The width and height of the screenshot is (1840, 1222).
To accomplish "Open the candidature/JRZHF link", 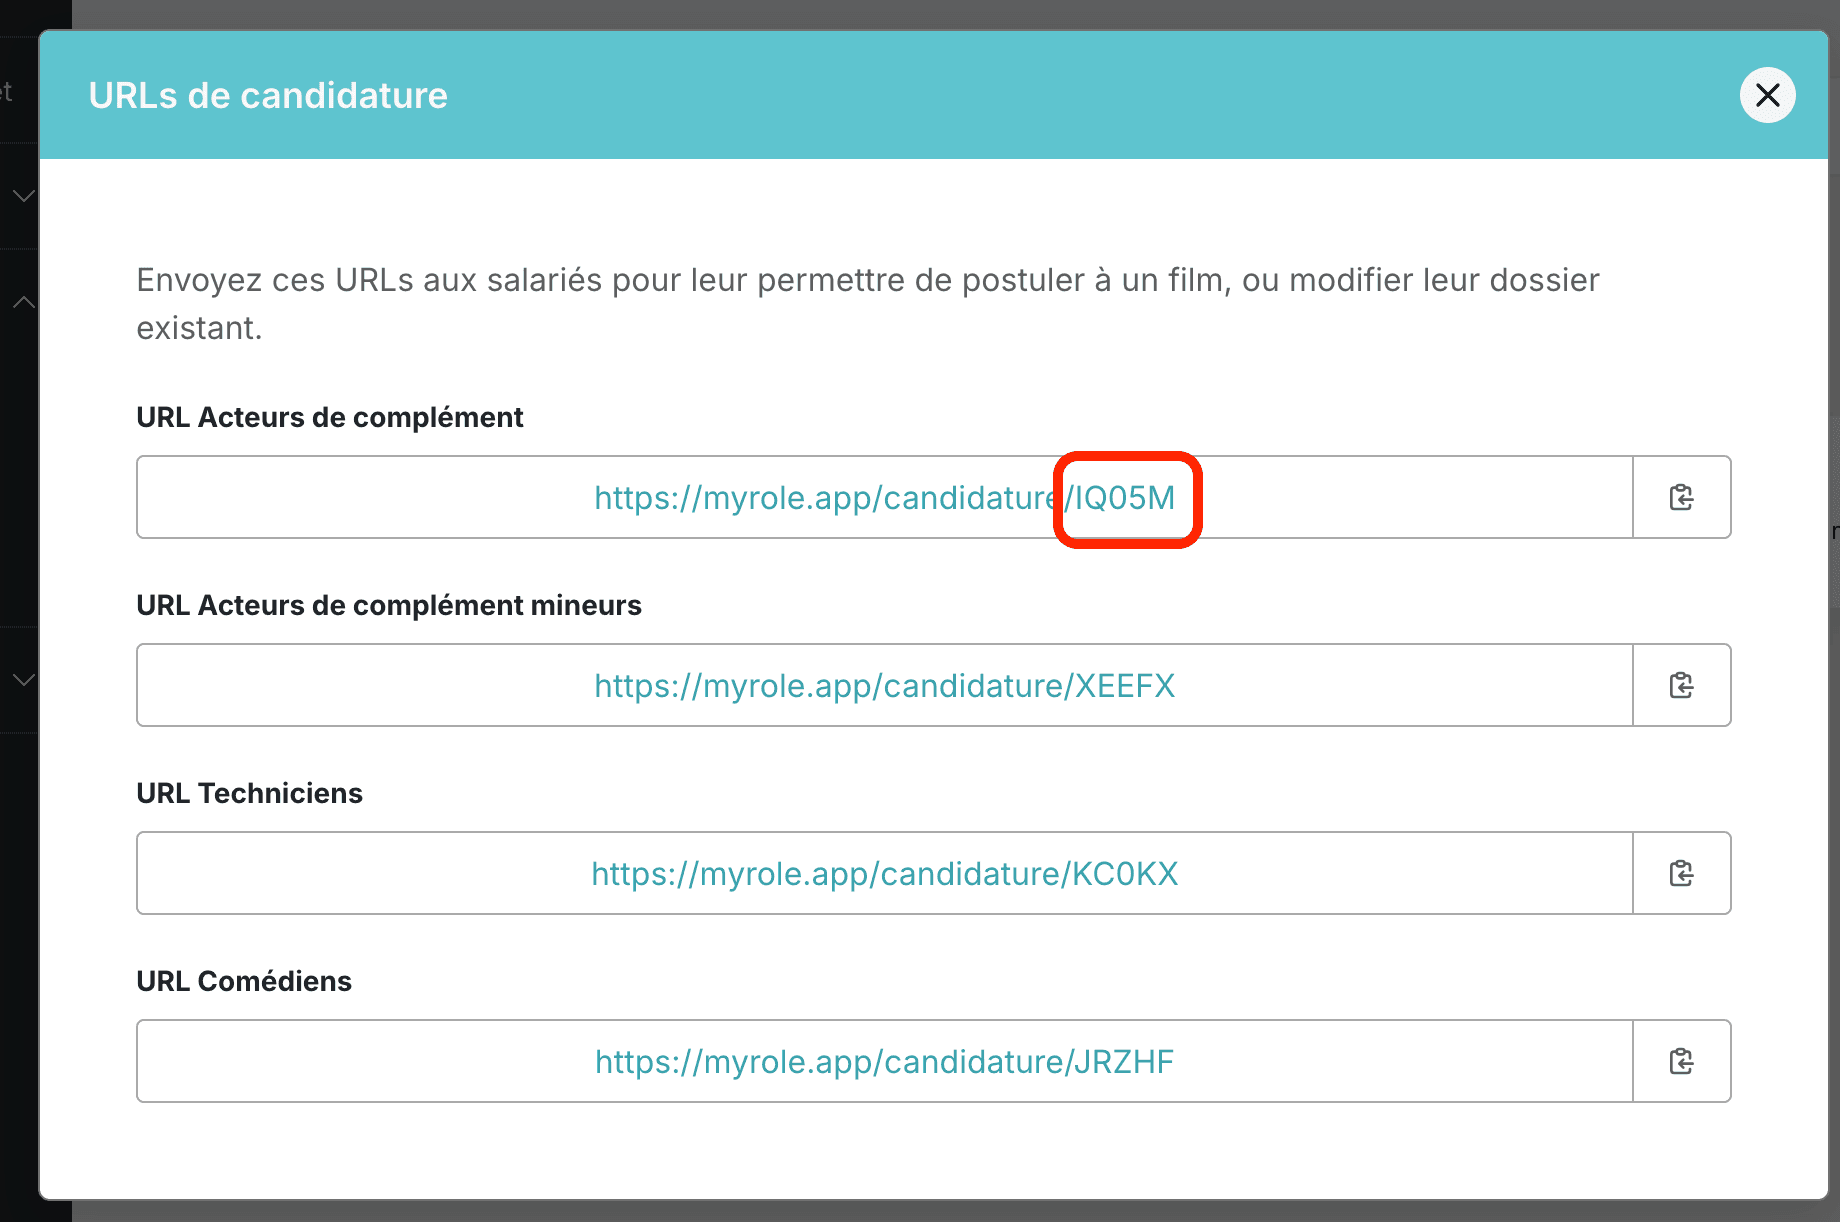I will [x=885, y=1061].
